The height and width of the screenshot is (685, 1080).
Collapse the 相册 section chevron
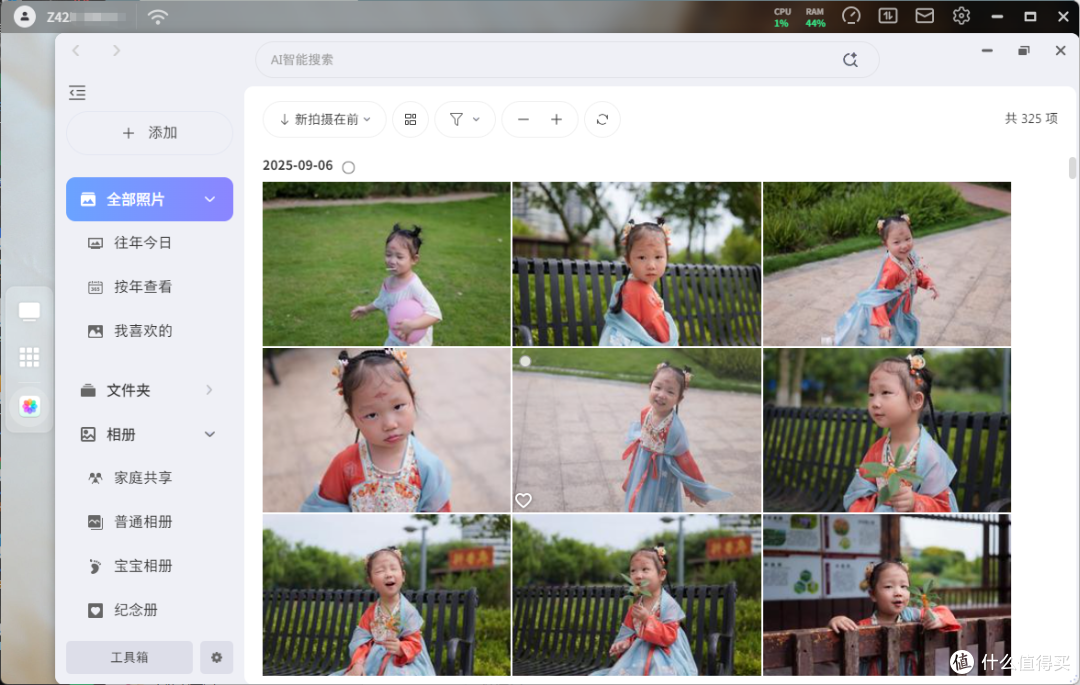click(x=210, y=434)
